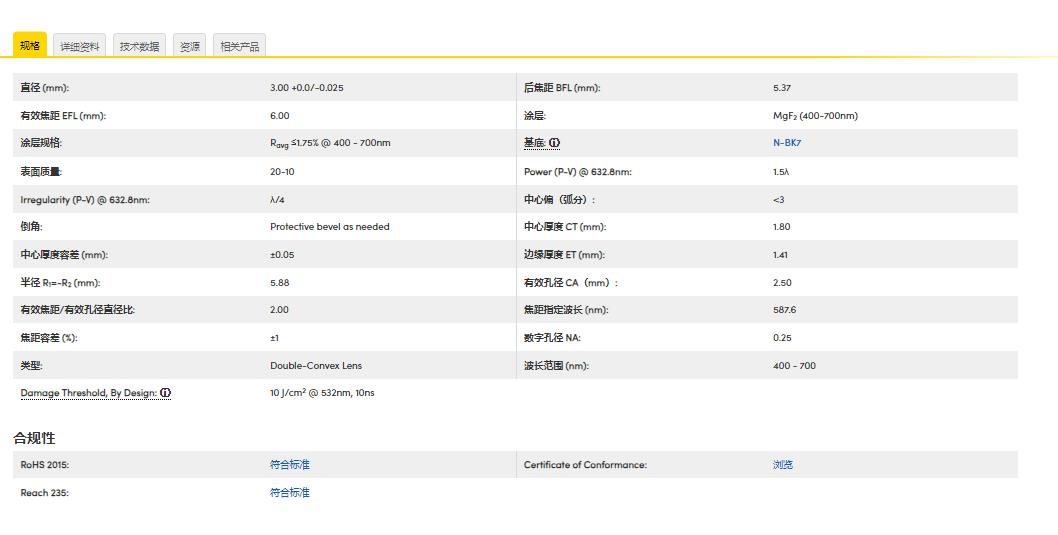The image size is (1058, 535).
Task: Click the info icon beside Damage Threshold
Action: coord(165,393)
